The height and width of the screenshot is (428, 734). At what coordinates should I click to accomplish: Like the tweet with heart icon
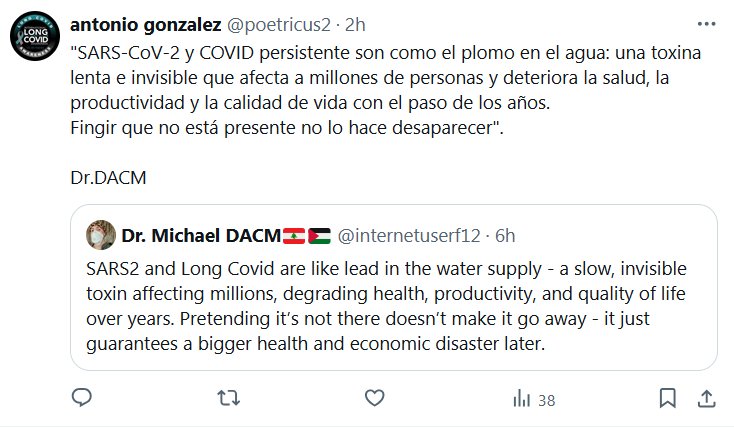pyautogui.click(x=375, y=398)
